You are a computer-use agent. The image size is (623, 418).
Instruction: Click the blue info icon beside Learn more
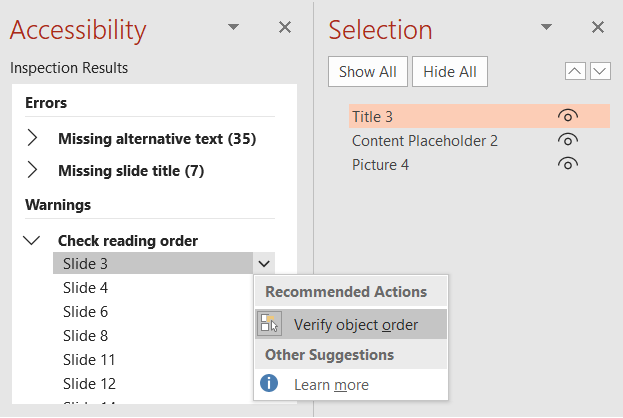pos(269,383)
